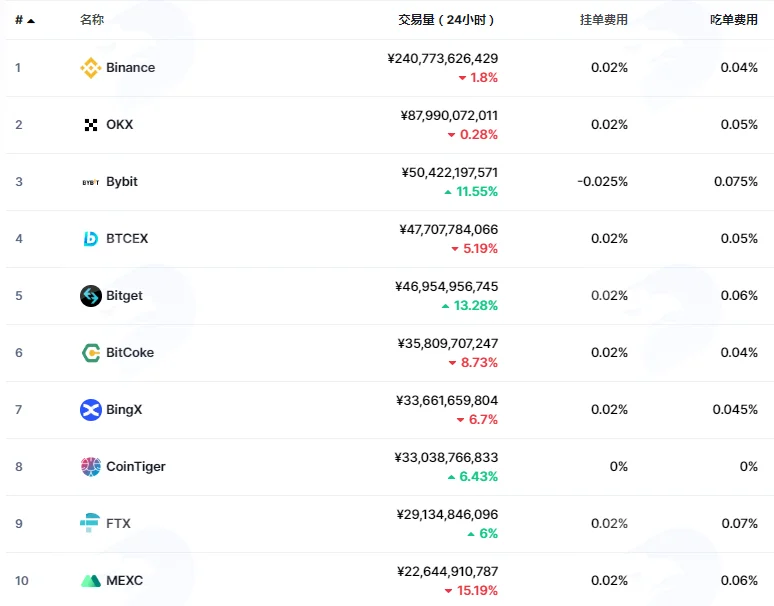Click BitCoke's 8.73% volume change
This screenshot has width=774, height=606.
point(473,363)
